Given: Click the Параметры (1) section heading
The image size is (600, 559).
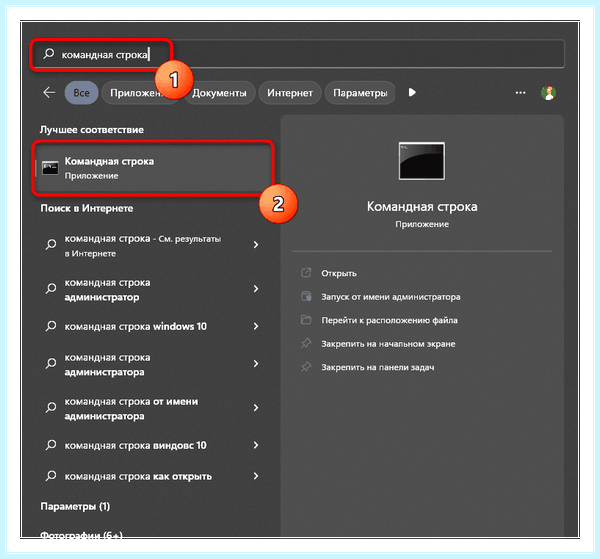Looking at the screenshot, I should (75, 506).
